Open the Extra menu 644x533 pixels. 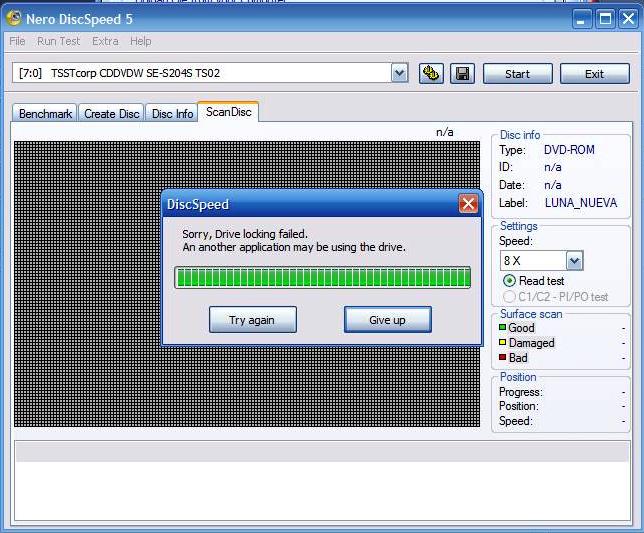tap(105, 41)
